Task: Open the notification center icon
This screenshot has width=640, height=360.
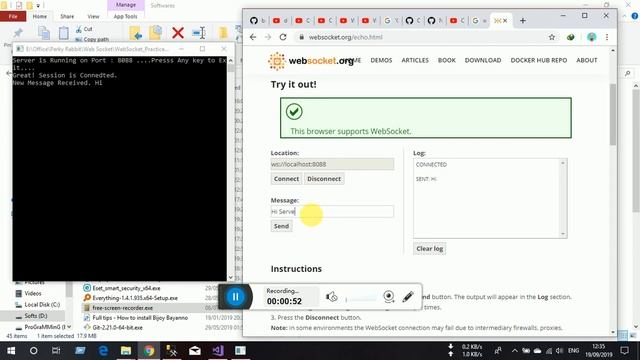Action: point(624,351)
